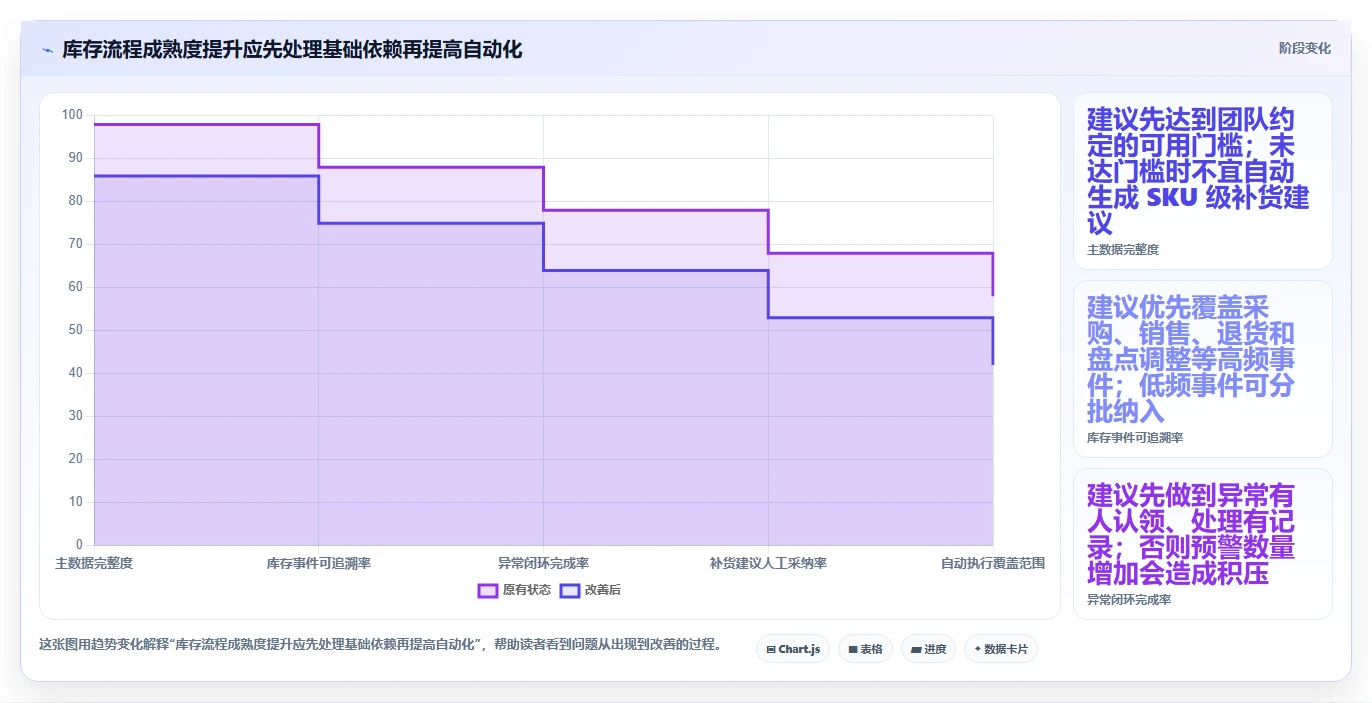Click y-axis value 70

coord(76,244)
